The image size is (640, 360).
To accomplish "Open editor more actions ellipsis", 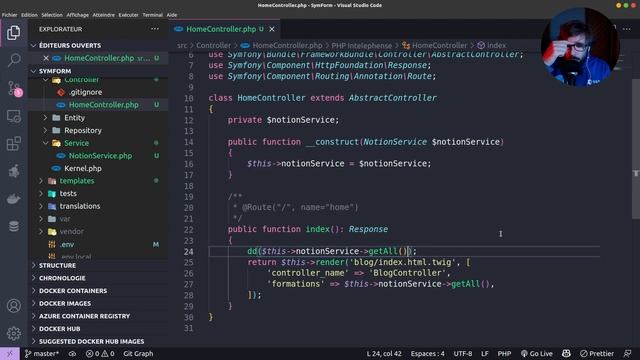I will (x=627, y=29).
